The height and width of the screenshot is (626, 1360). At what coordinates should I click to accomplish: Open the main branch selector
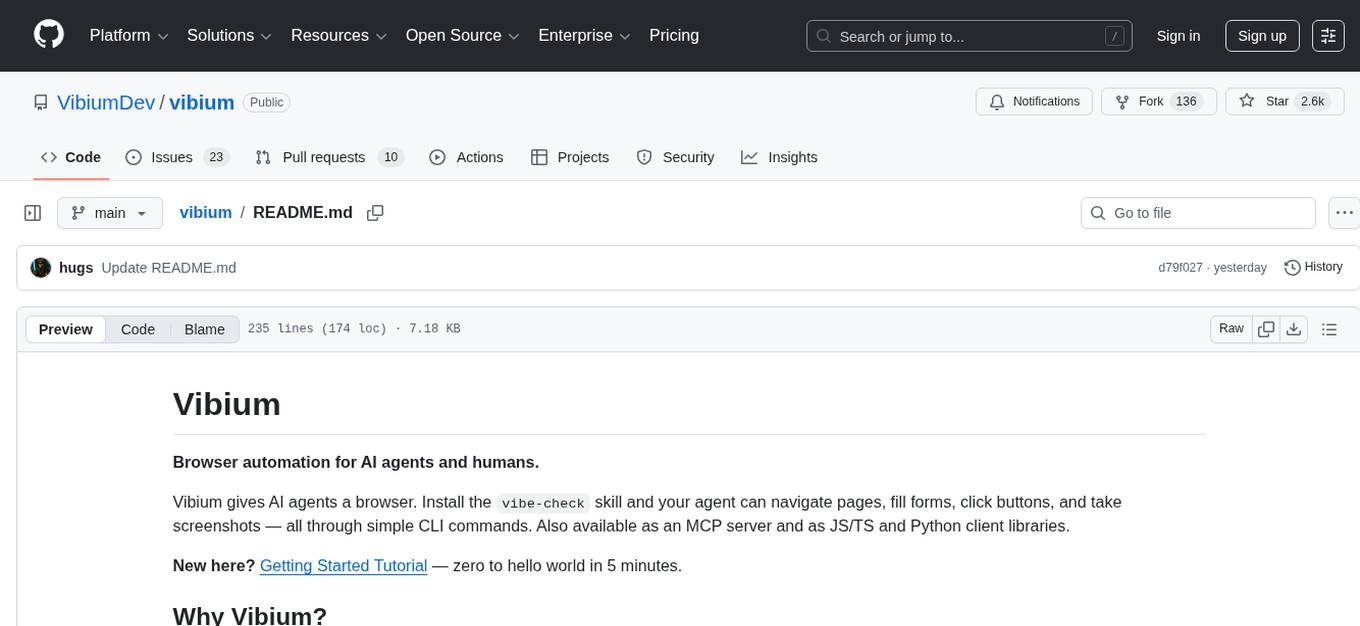tap(110, 212)
